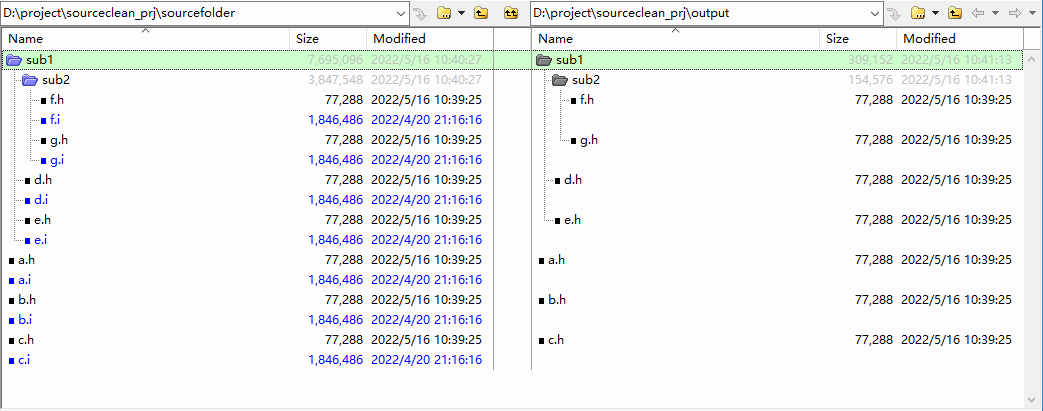Click the right output path input field

[x=700, y=13]
